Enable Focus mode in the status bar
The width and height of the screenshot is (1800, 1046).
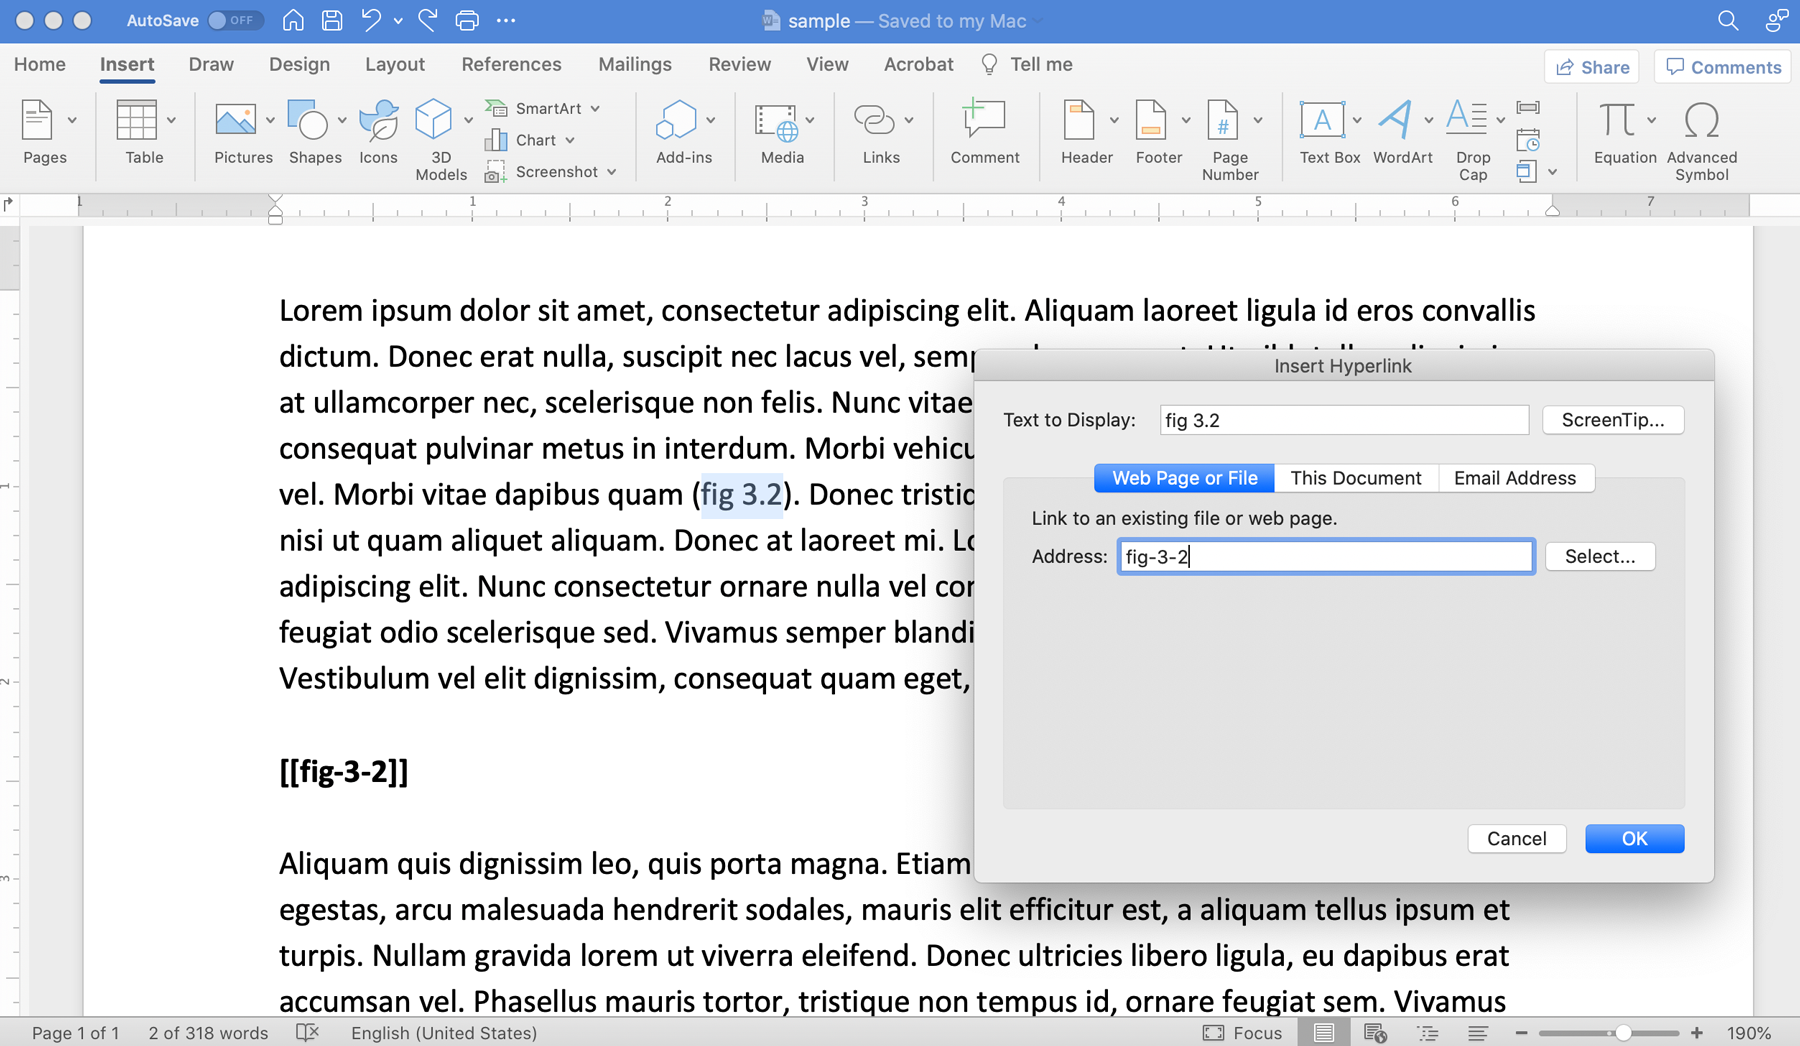pos(1242,1033)
